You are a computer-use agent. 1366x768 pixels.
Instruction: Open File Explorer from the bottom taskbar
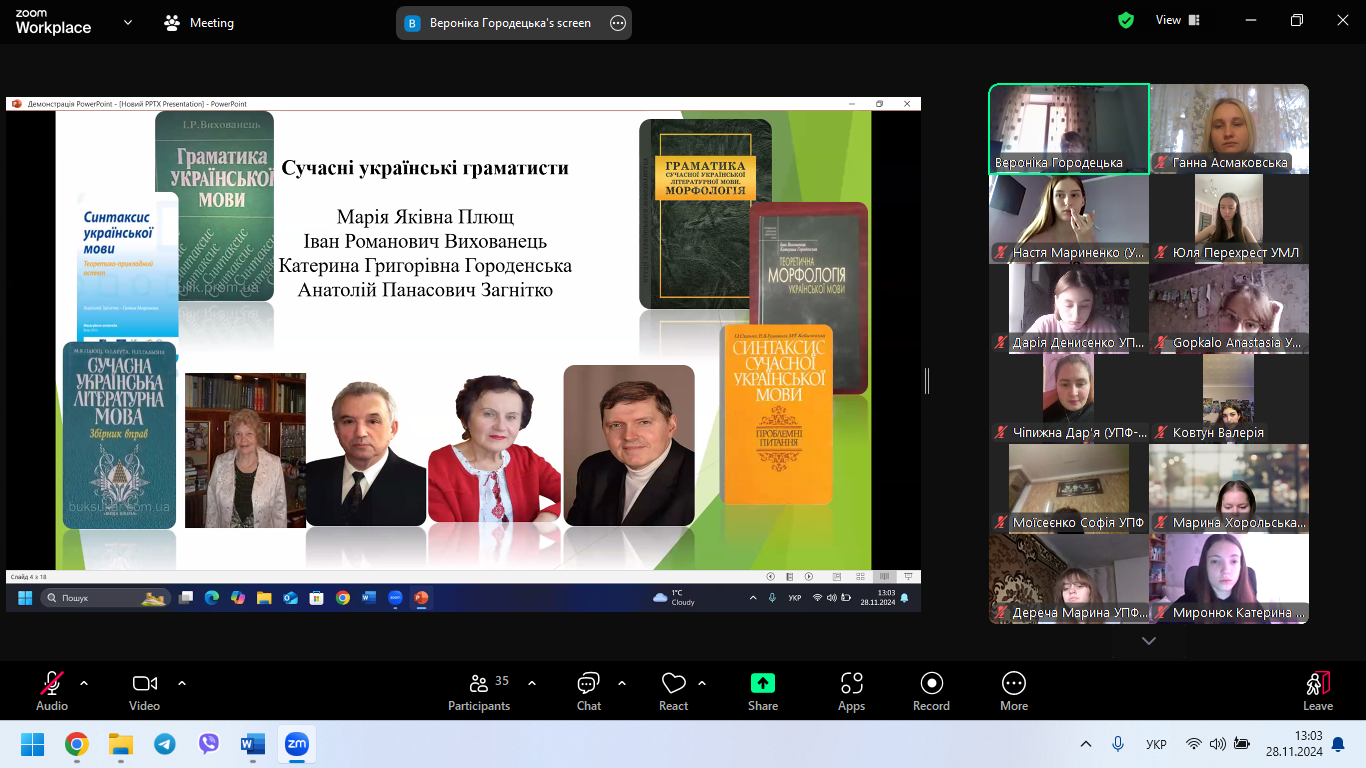click(x=121, y=744)
